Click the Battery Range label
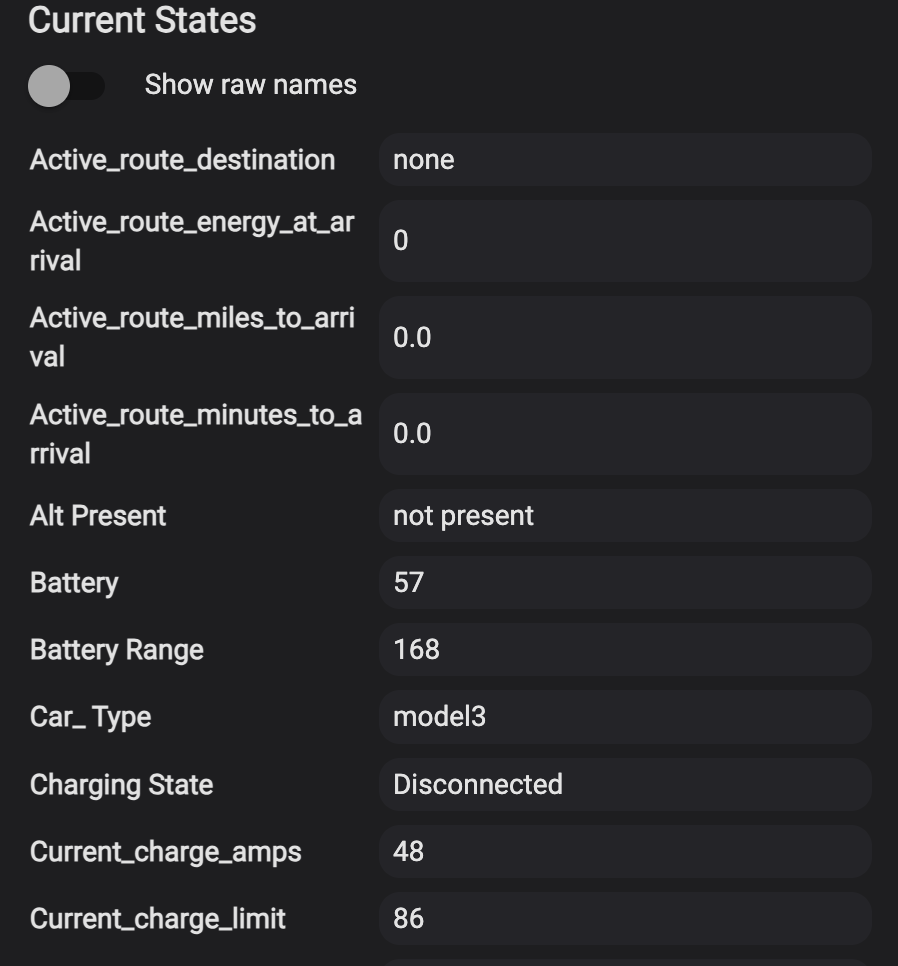This screenshot has width=898, height=966. coord(117,650)
